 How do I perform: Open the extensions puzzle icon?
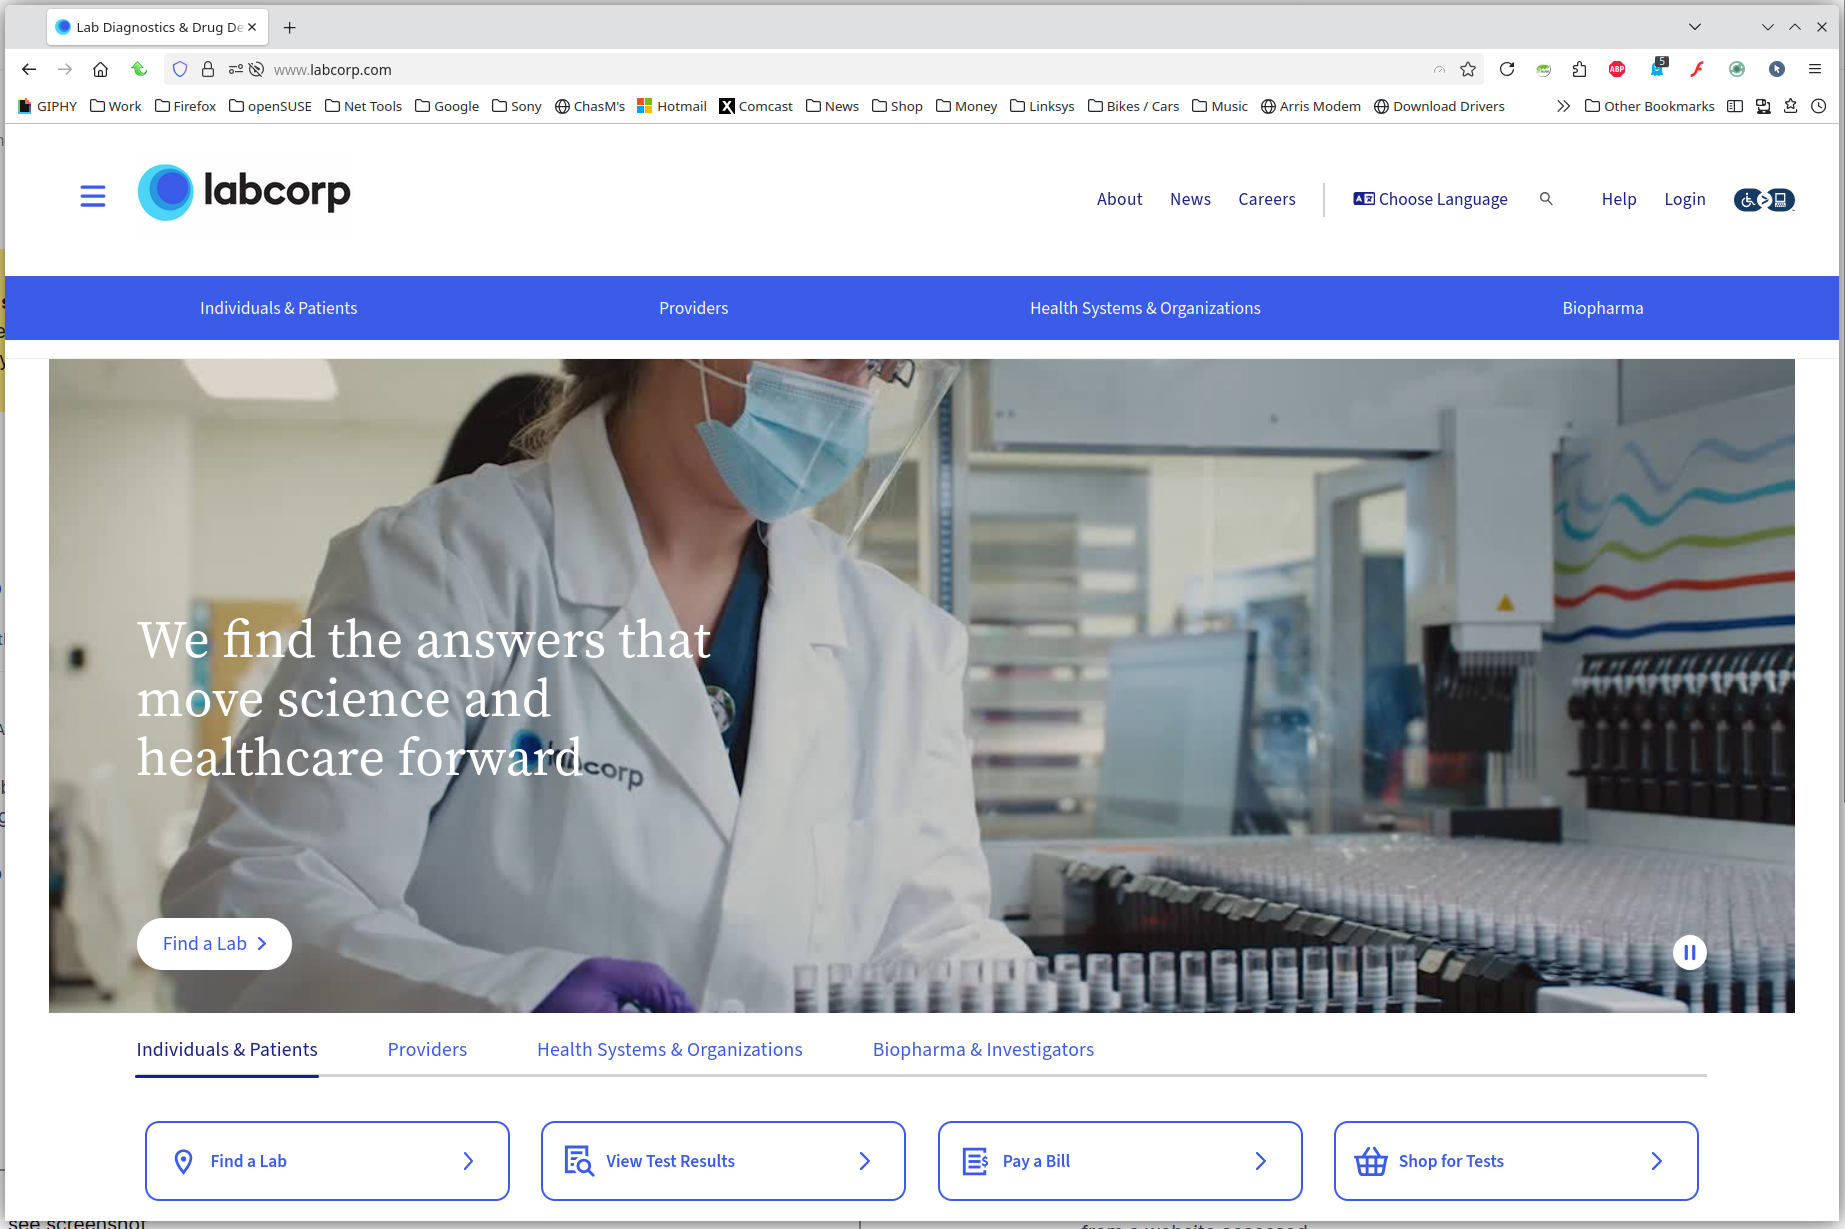click(1579, 69)
